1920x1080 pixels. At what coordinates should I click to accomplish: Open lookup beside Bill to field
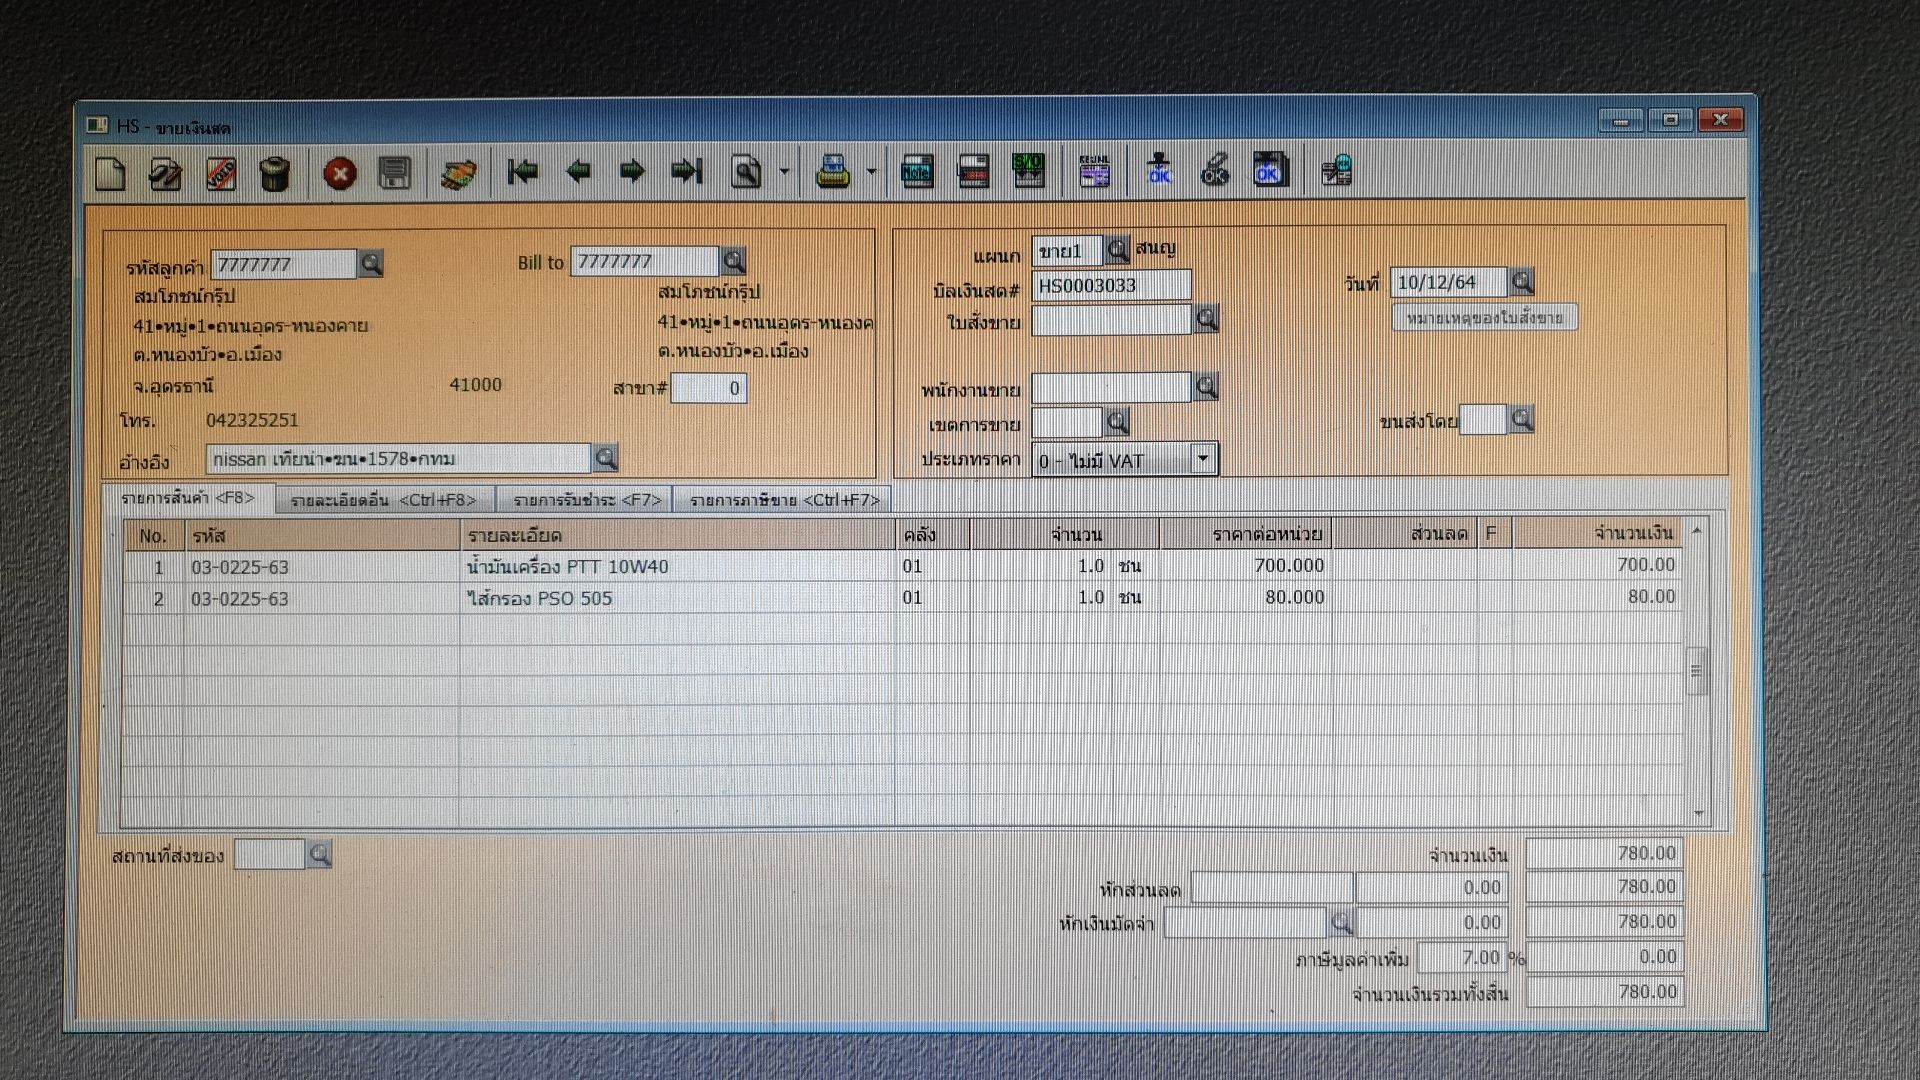[734, 261]
